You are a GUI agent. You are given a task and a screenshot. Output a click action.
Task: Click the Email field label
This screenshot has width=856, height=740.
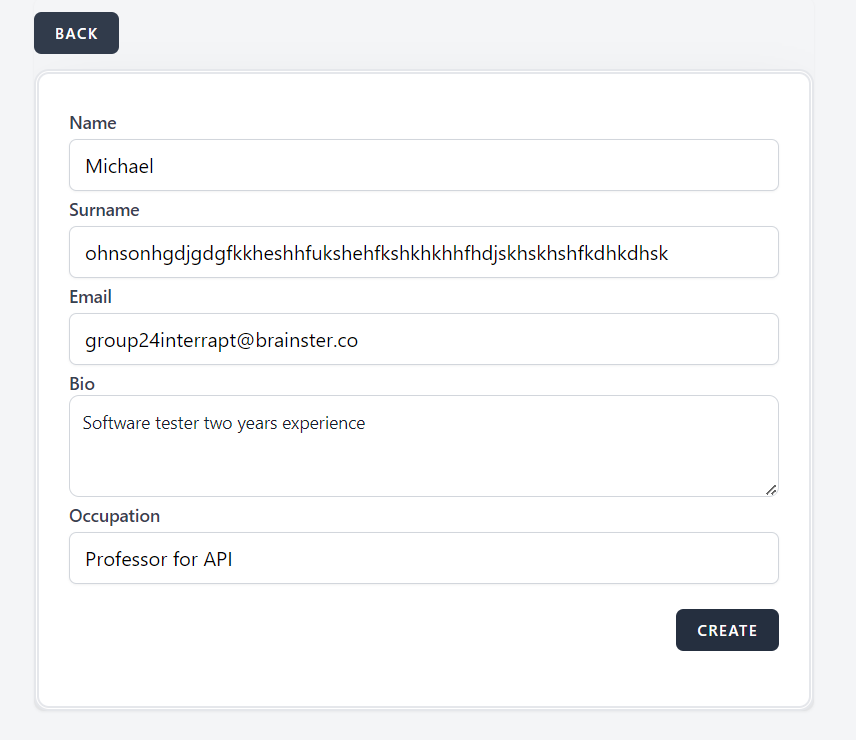(x=90, y=297)
